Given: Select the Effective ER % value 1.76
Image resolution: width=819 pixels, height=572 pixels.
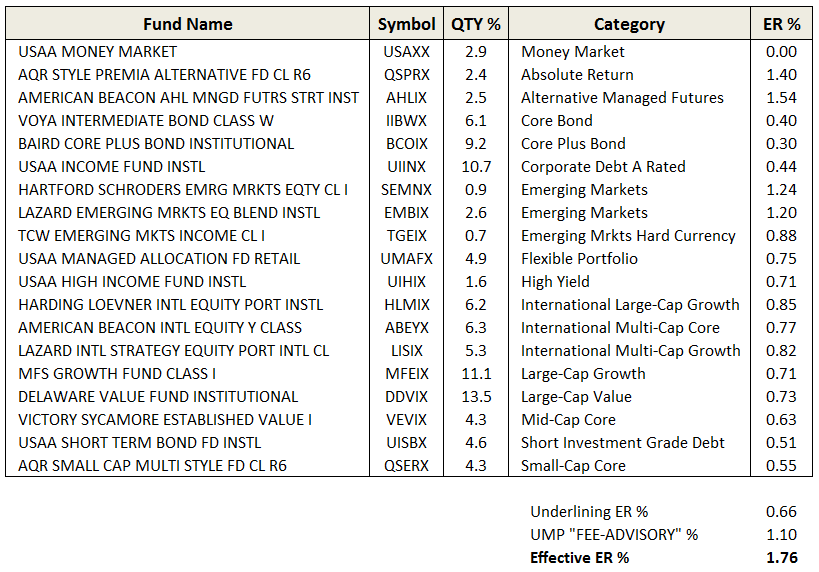Looking at the screenshot, I should click(x=781, y=558).
